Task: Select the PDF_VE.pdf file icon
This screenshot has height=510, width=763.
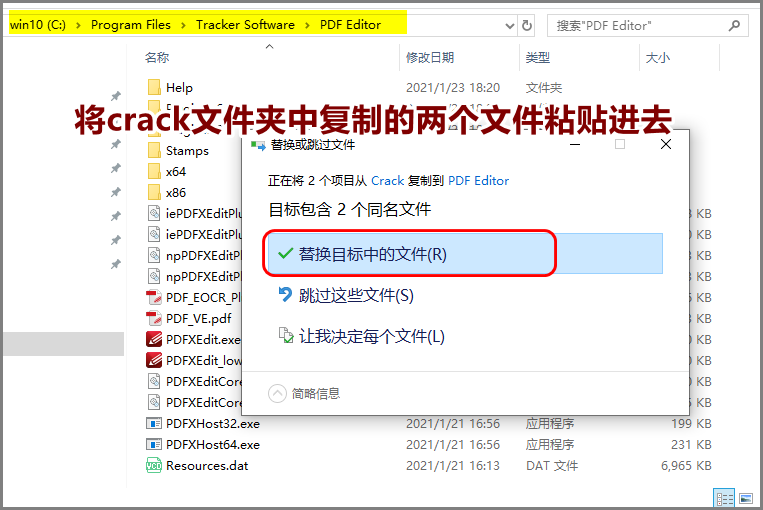Action: [x=154, y=318]
